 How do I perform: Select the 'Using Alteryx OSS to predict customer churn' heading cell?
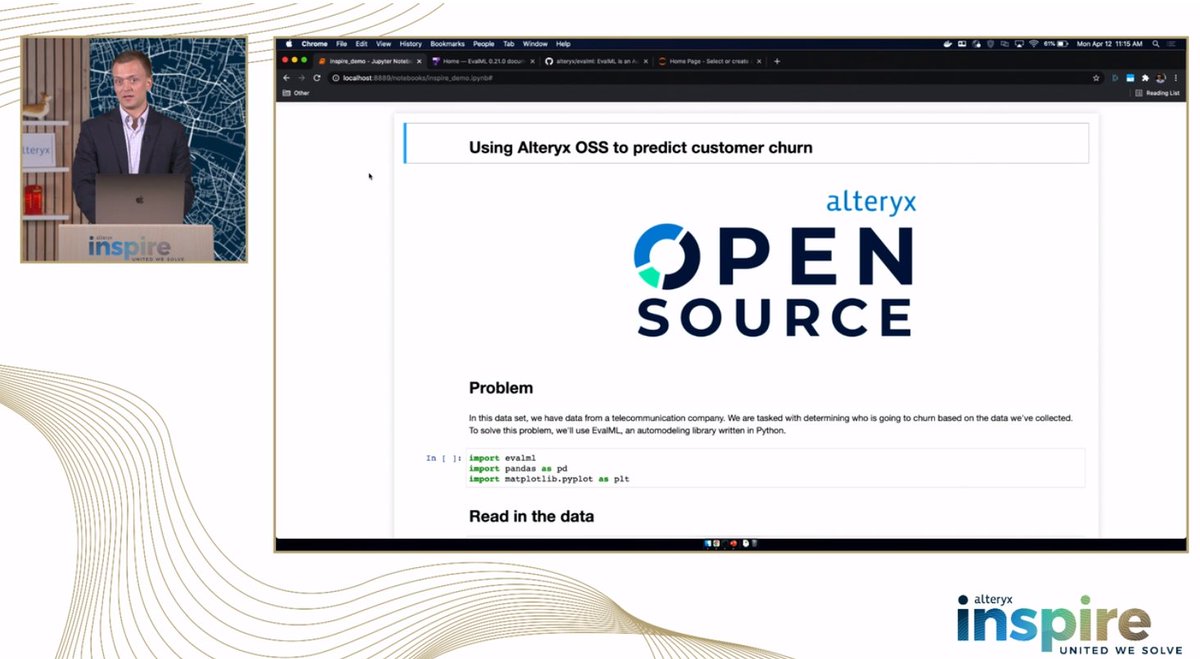[x=746, y=144]
